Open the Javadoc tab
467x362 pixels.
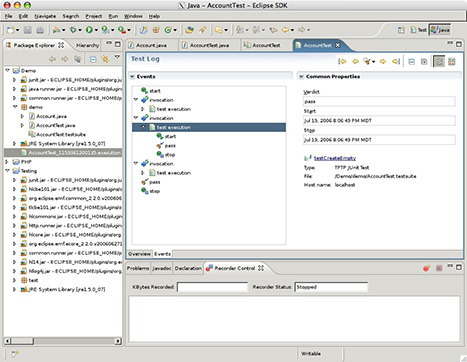click(x=162, y=268)
